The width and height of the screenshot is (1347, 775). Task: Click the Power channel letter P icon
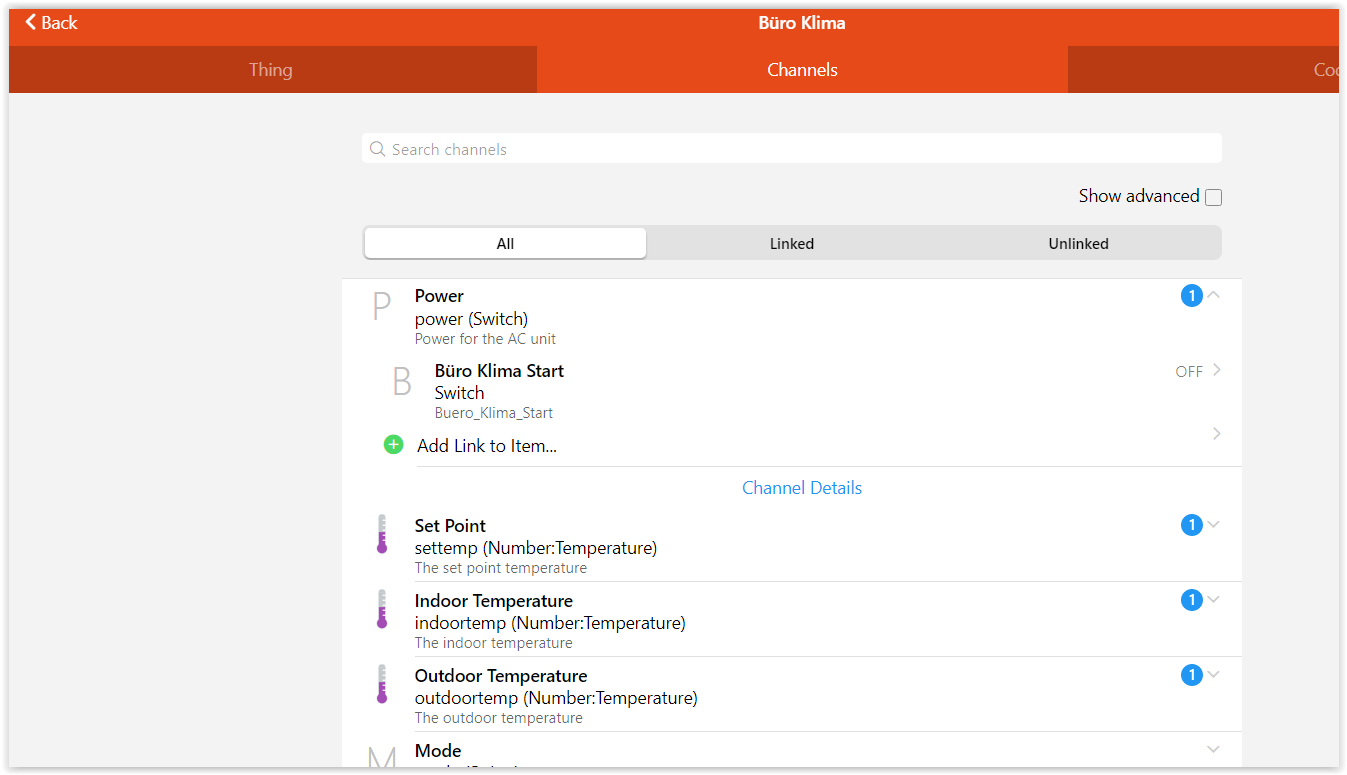381,307
